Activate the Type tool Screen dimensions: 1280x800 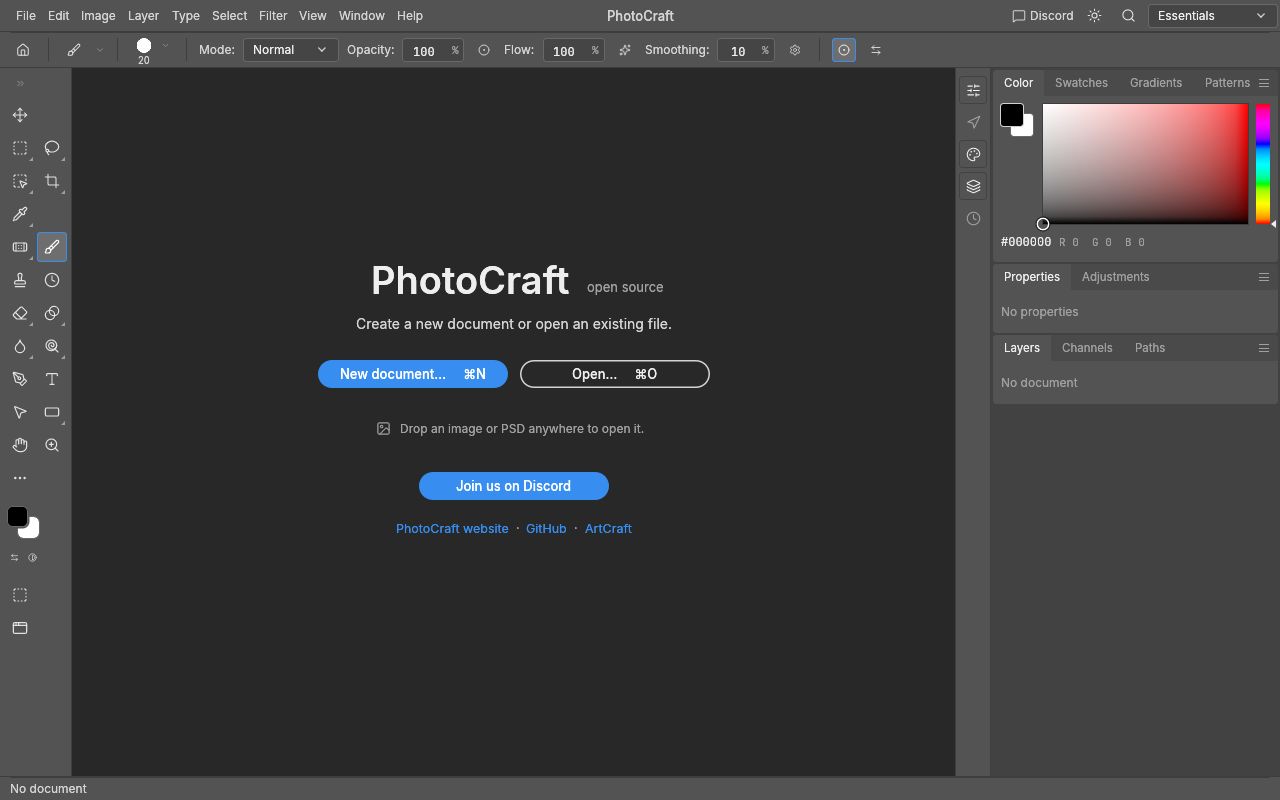pos(52,379)
